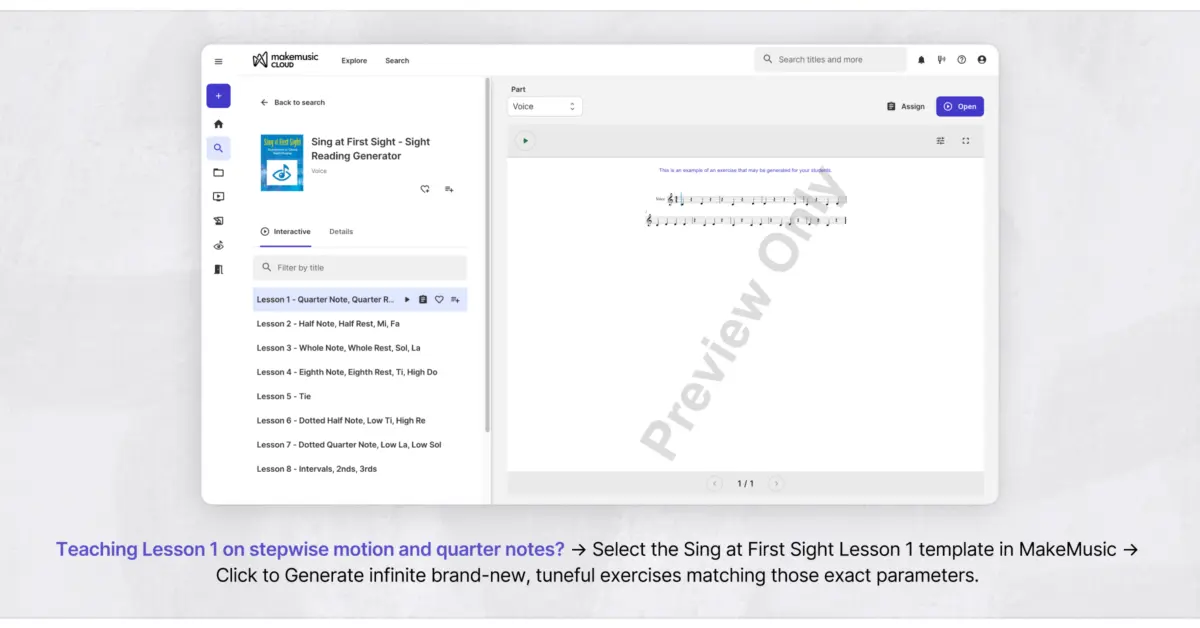
Task: Select the search icon in the sidebar
Action: click(x=218, y=148)
